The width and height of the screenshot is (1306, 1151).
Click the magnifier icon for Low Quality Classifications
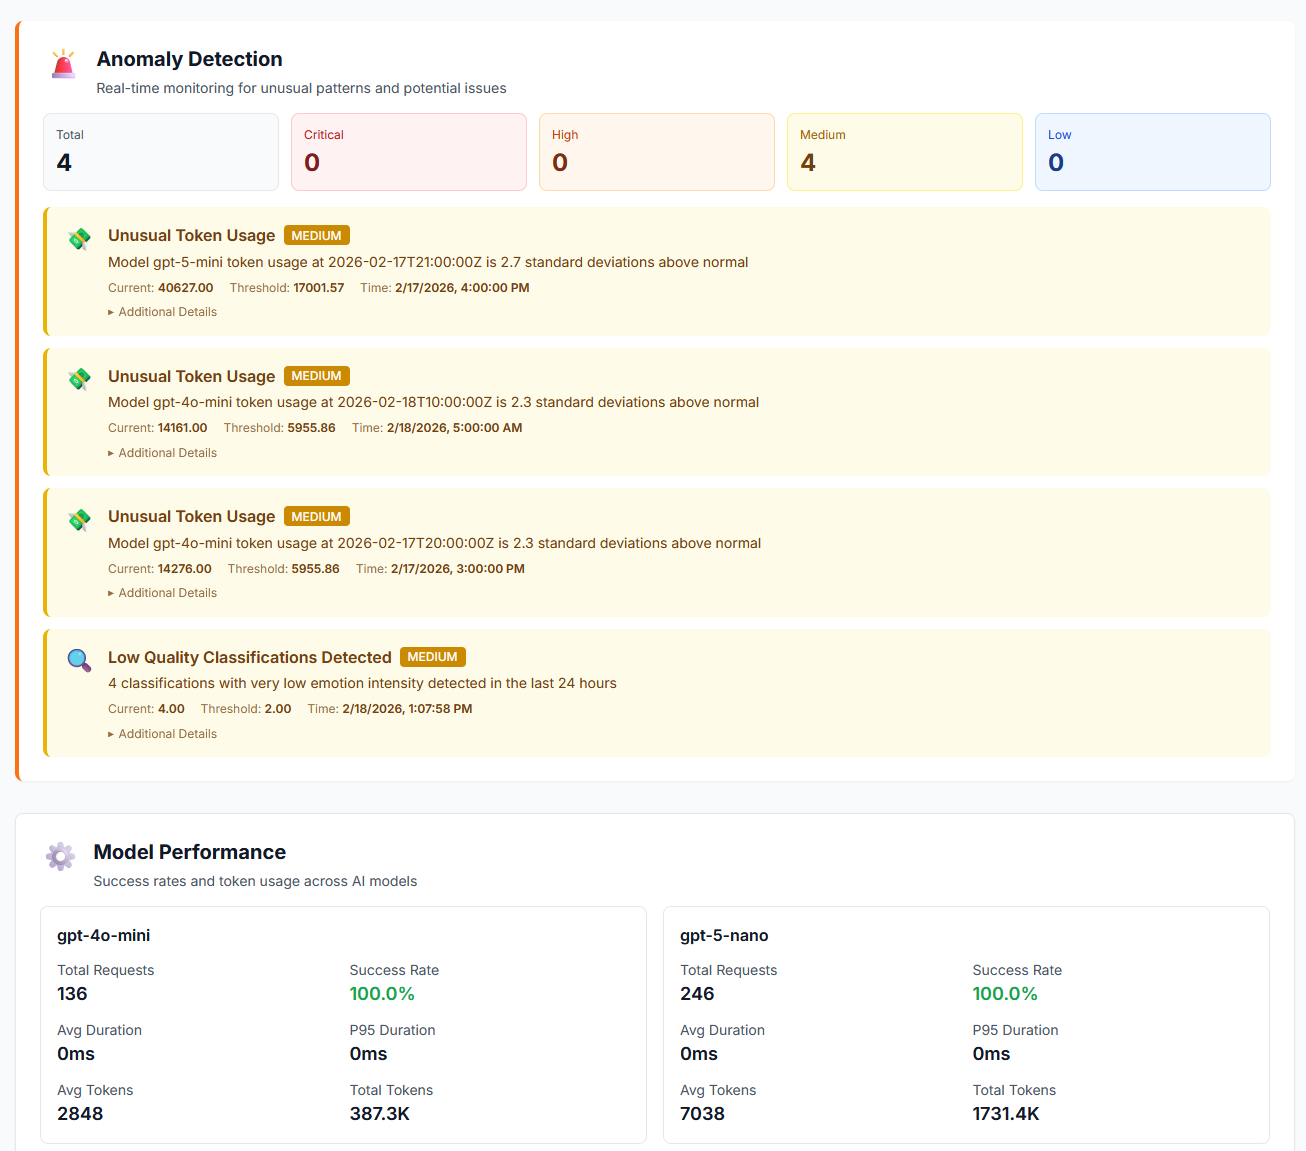79,660
